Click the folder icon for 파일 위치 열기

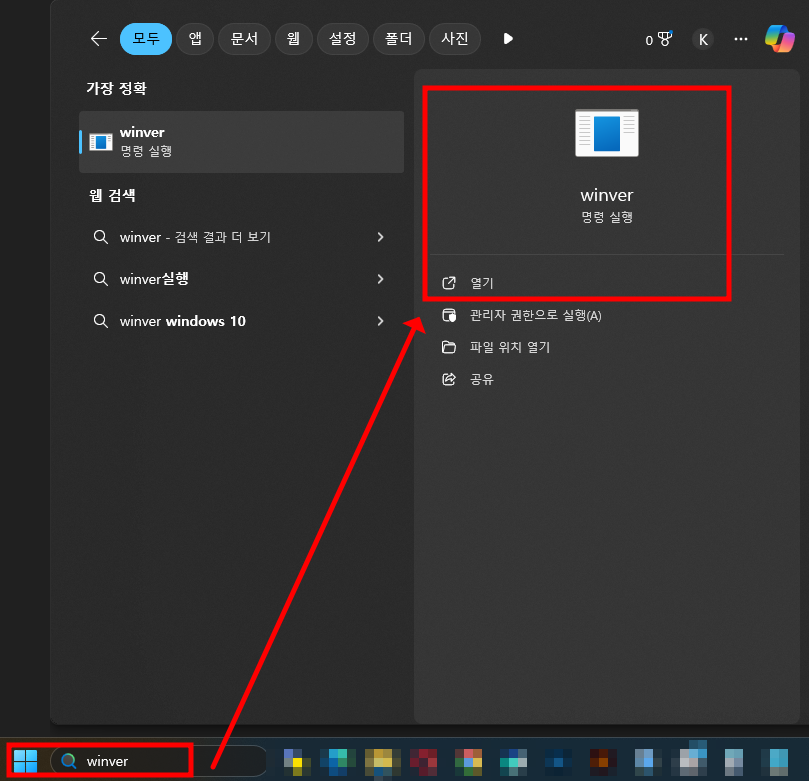(x=449, y=347)
